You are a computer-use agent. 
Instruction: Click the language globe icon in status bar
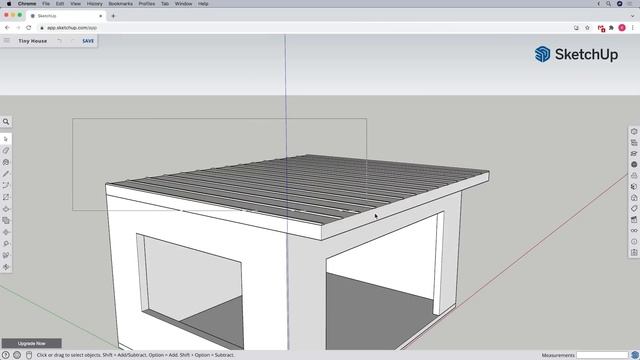[17, 355]
